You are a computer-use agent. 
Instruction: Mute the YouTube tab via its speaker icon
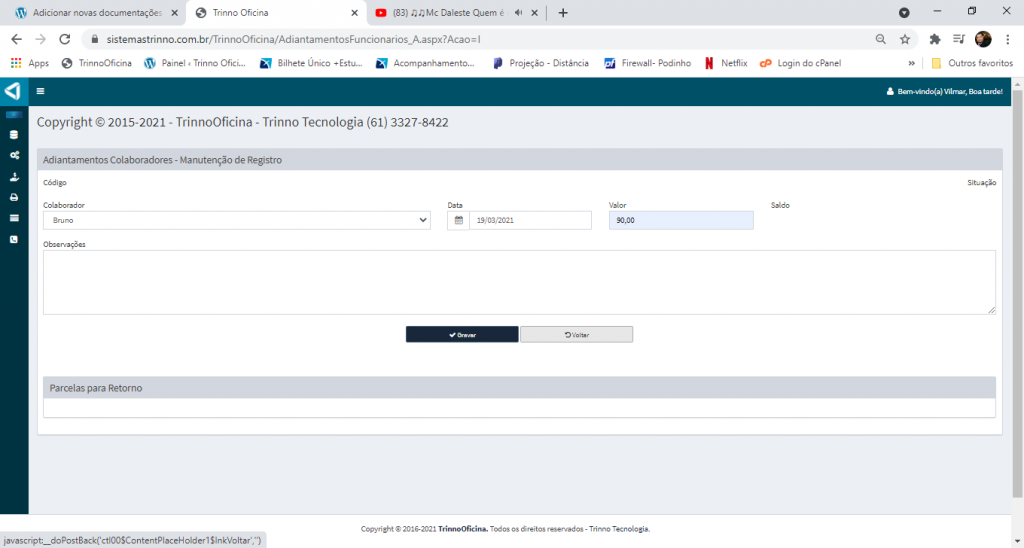[x=519, y=12]
